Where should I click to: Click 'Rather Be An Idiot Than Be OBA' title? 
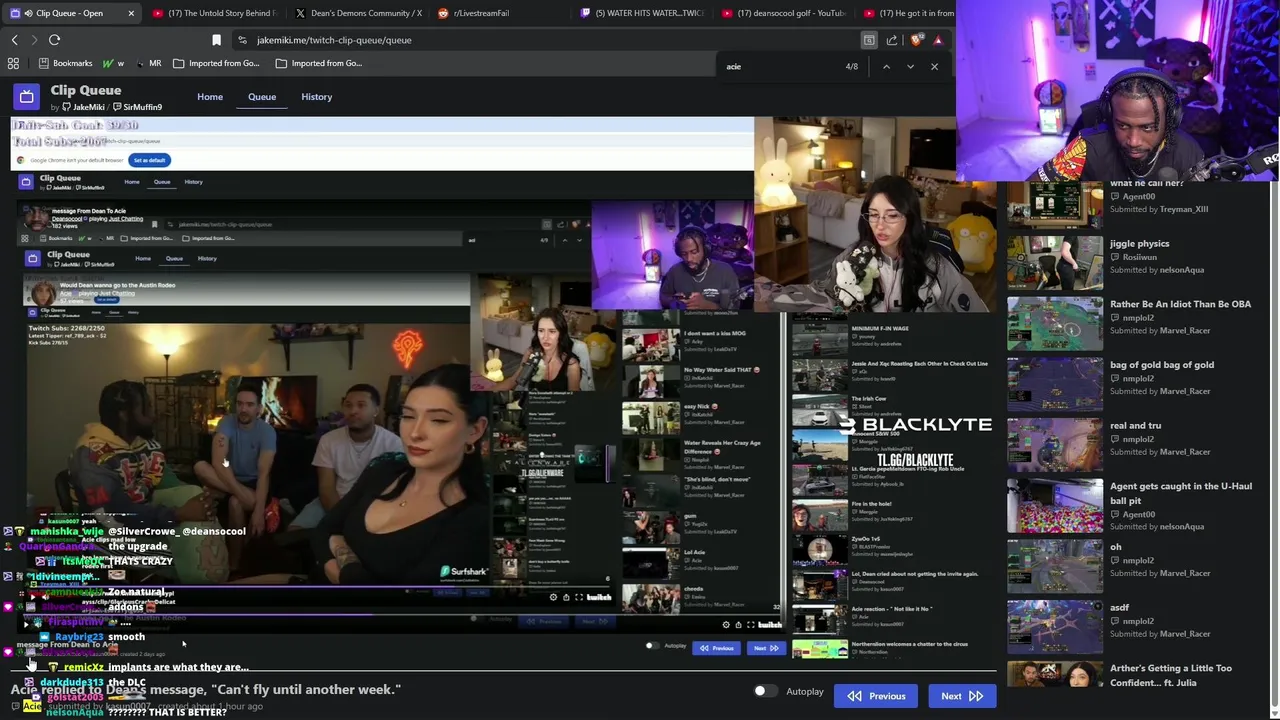[x=1180, y=304]
